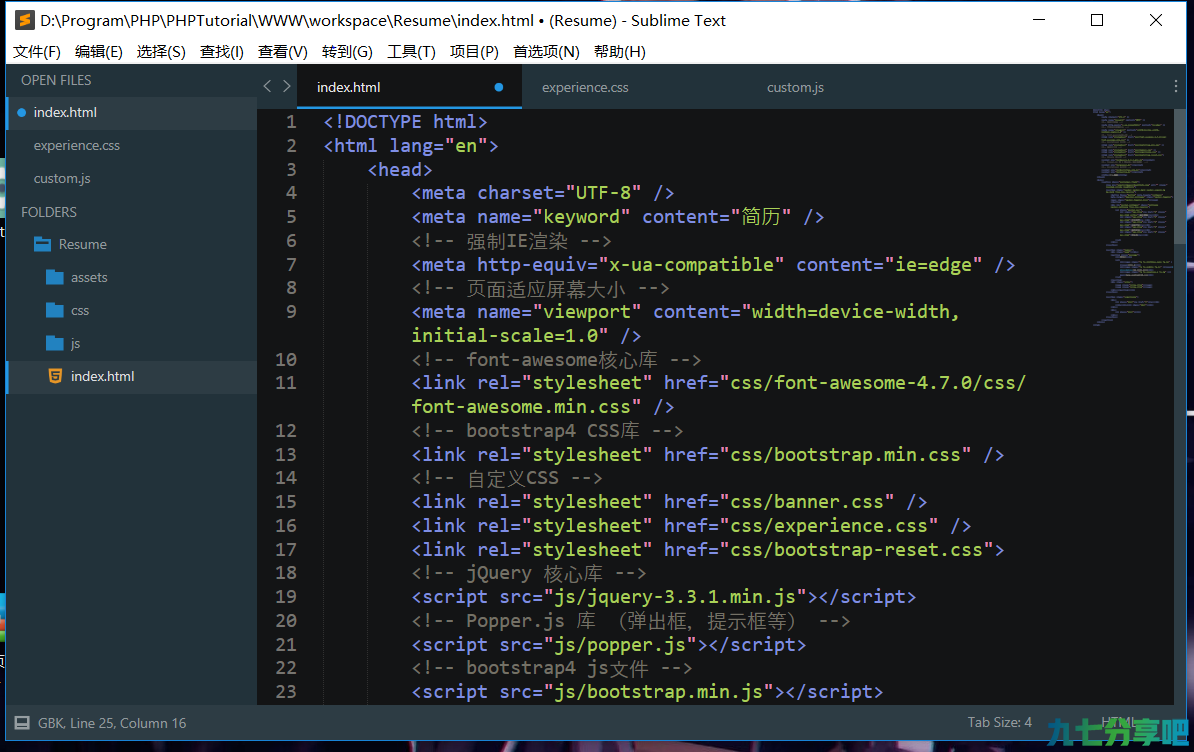Switch to the custom.js tab
The width and height of the screenshot is (1194, 752).
click(795, 88)
